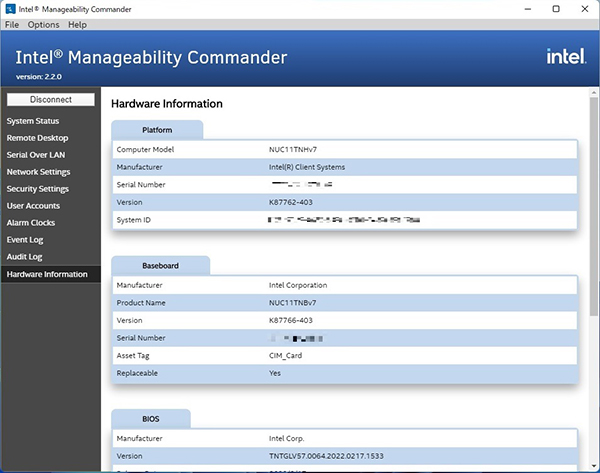Click the Intel Manageability Commander title bar icon

pos(10,8)
